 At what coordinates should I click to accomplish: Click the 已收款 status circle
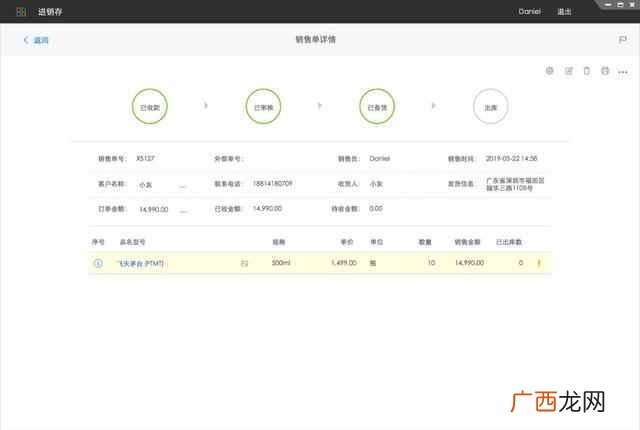[x=150, y=107]
